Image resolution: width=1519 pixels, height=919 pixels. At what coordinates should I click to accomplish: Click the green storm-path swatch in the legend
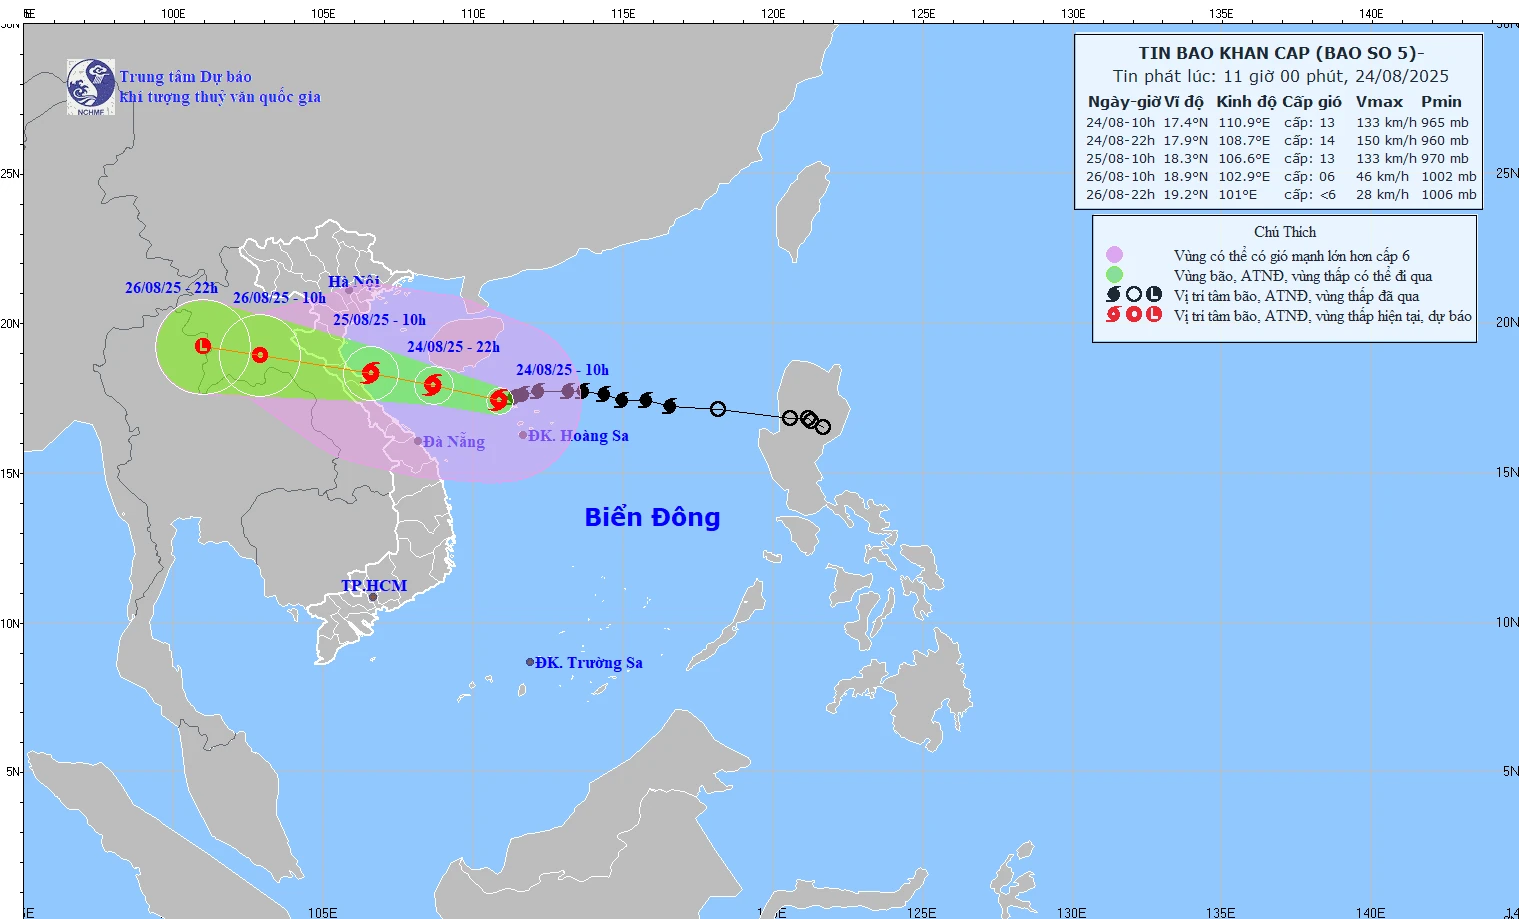(x=1114, y=275)
